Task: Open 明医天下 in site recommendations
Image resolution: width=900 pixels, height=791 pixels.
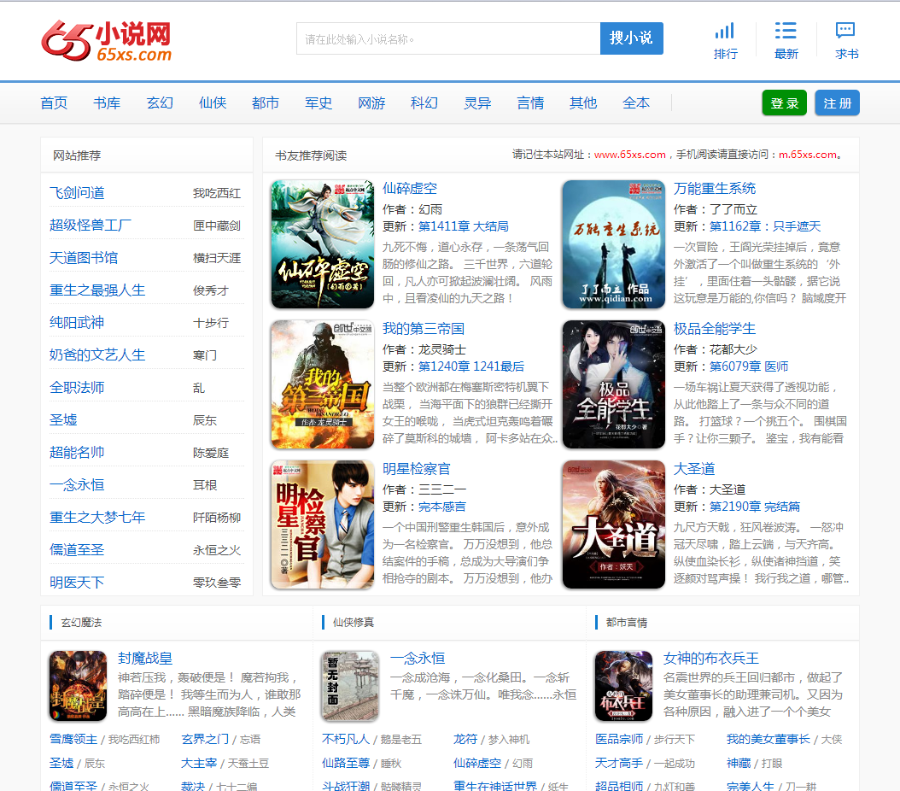Action: pos(77,582)
